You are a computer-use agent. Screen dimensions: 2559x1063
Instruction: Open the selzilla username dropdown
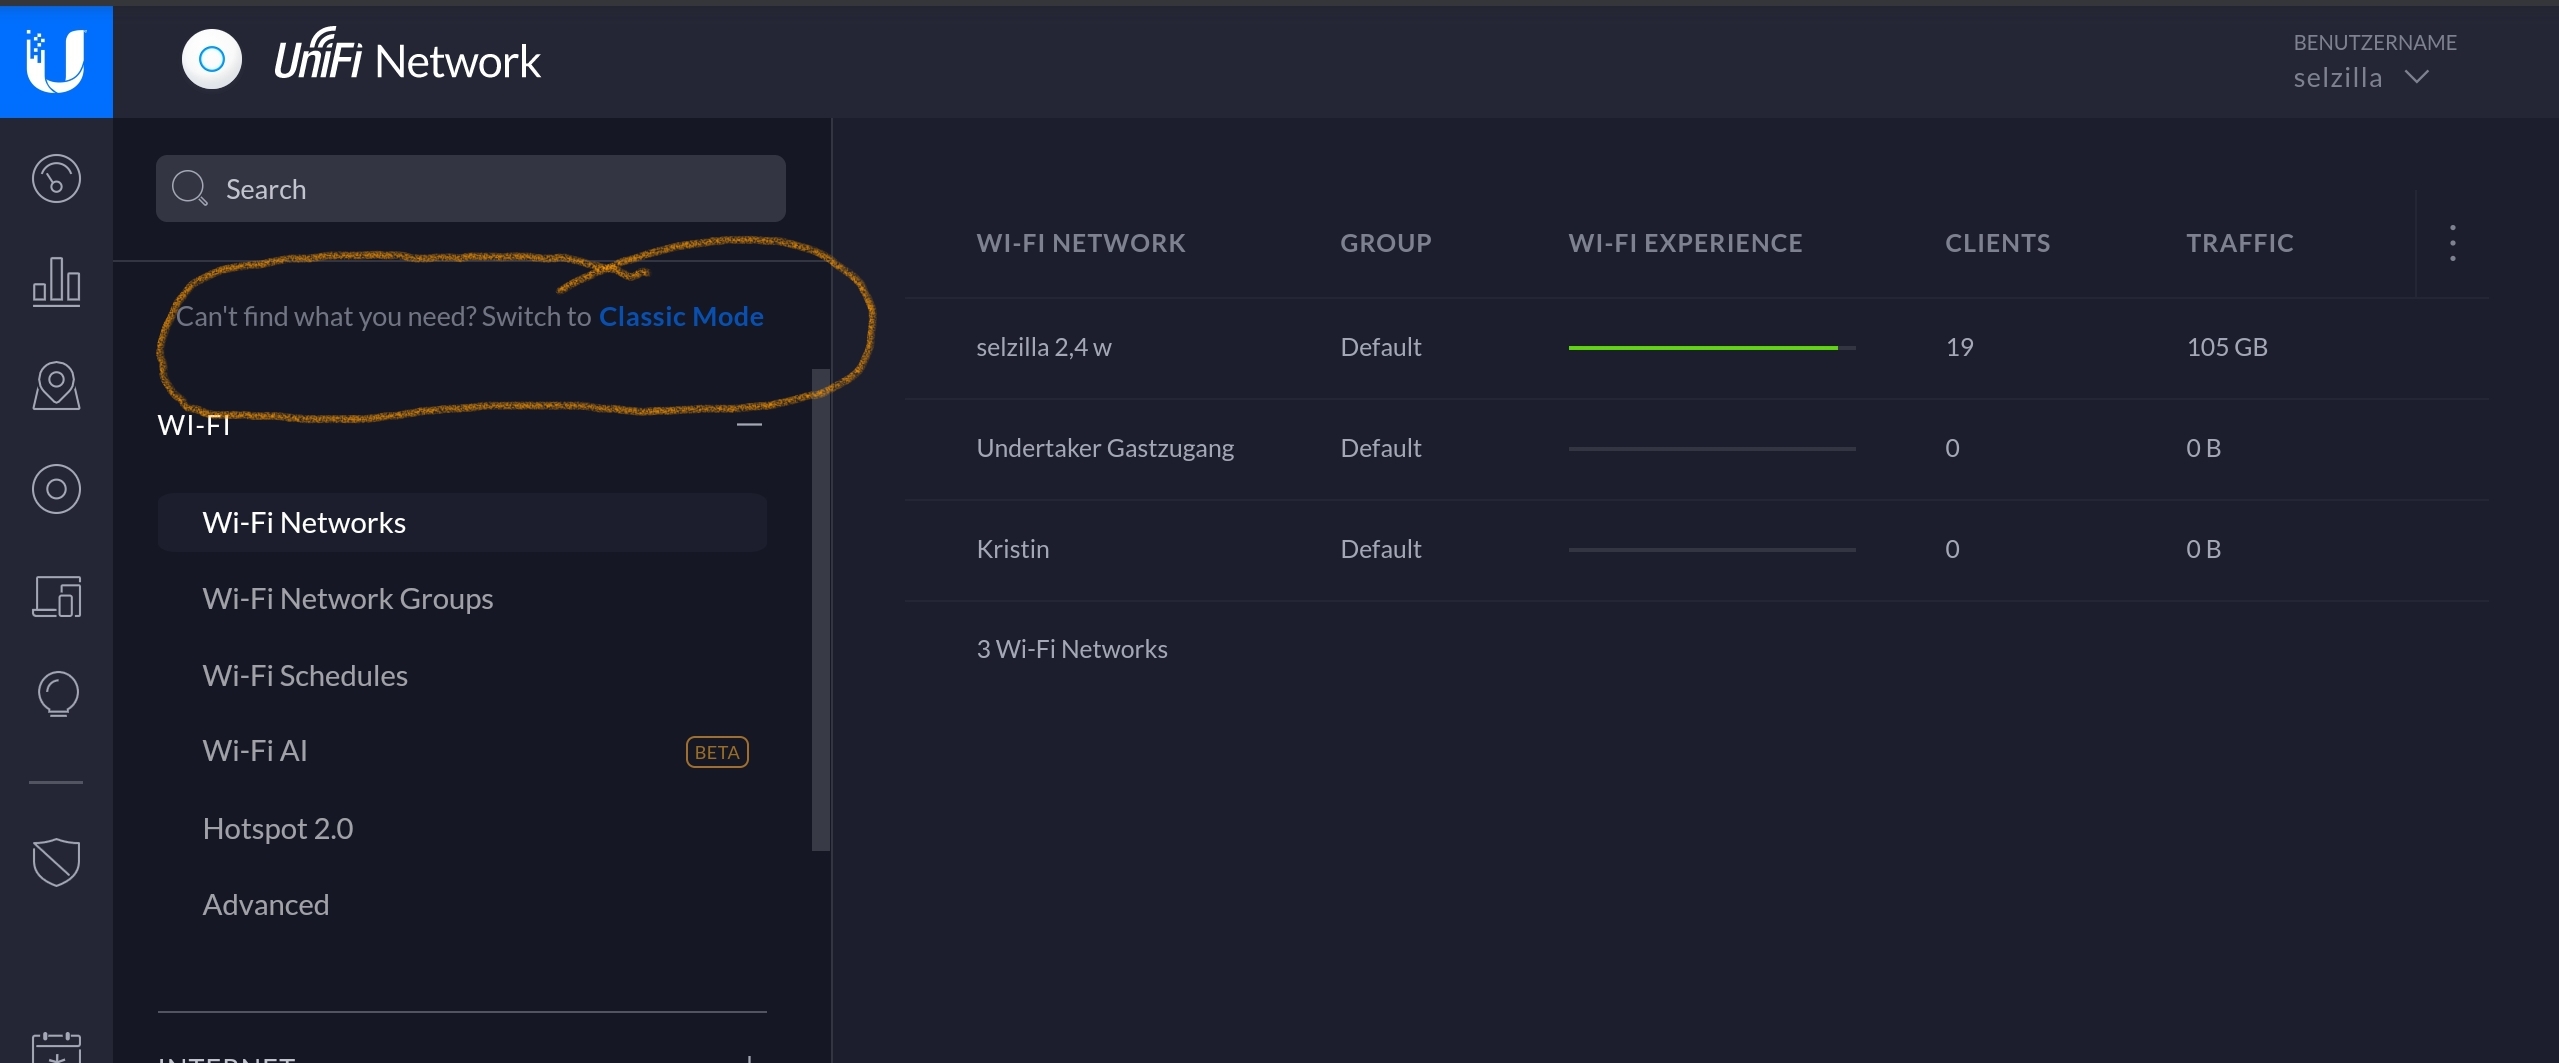pos(2361,77)
